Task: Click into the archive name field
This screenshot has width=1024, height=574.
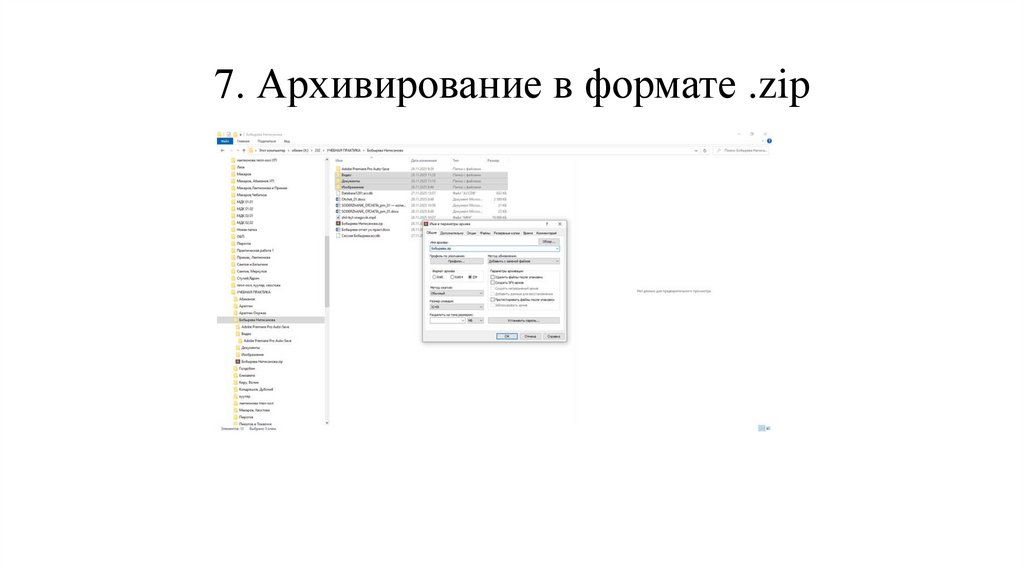Action: tap(492, 249)
